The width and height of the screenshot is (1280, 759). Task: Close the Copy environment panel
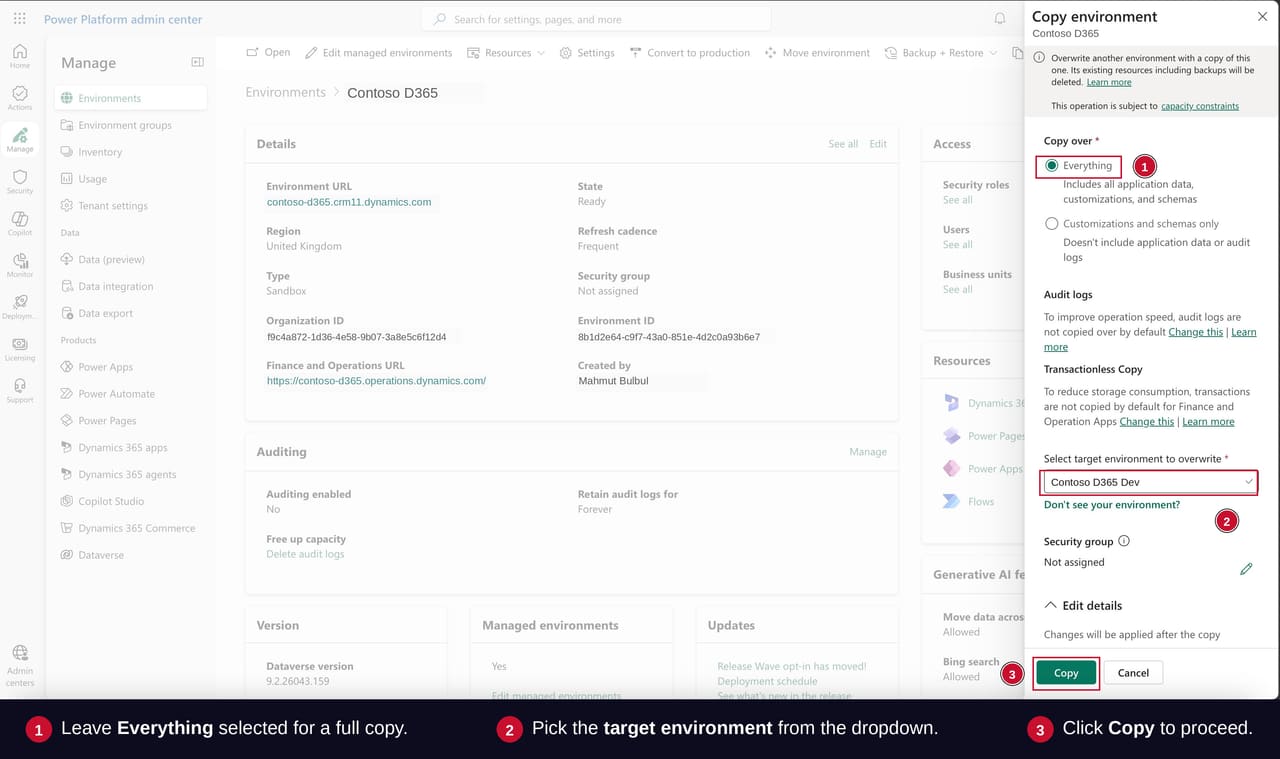tap(1262, 17)
